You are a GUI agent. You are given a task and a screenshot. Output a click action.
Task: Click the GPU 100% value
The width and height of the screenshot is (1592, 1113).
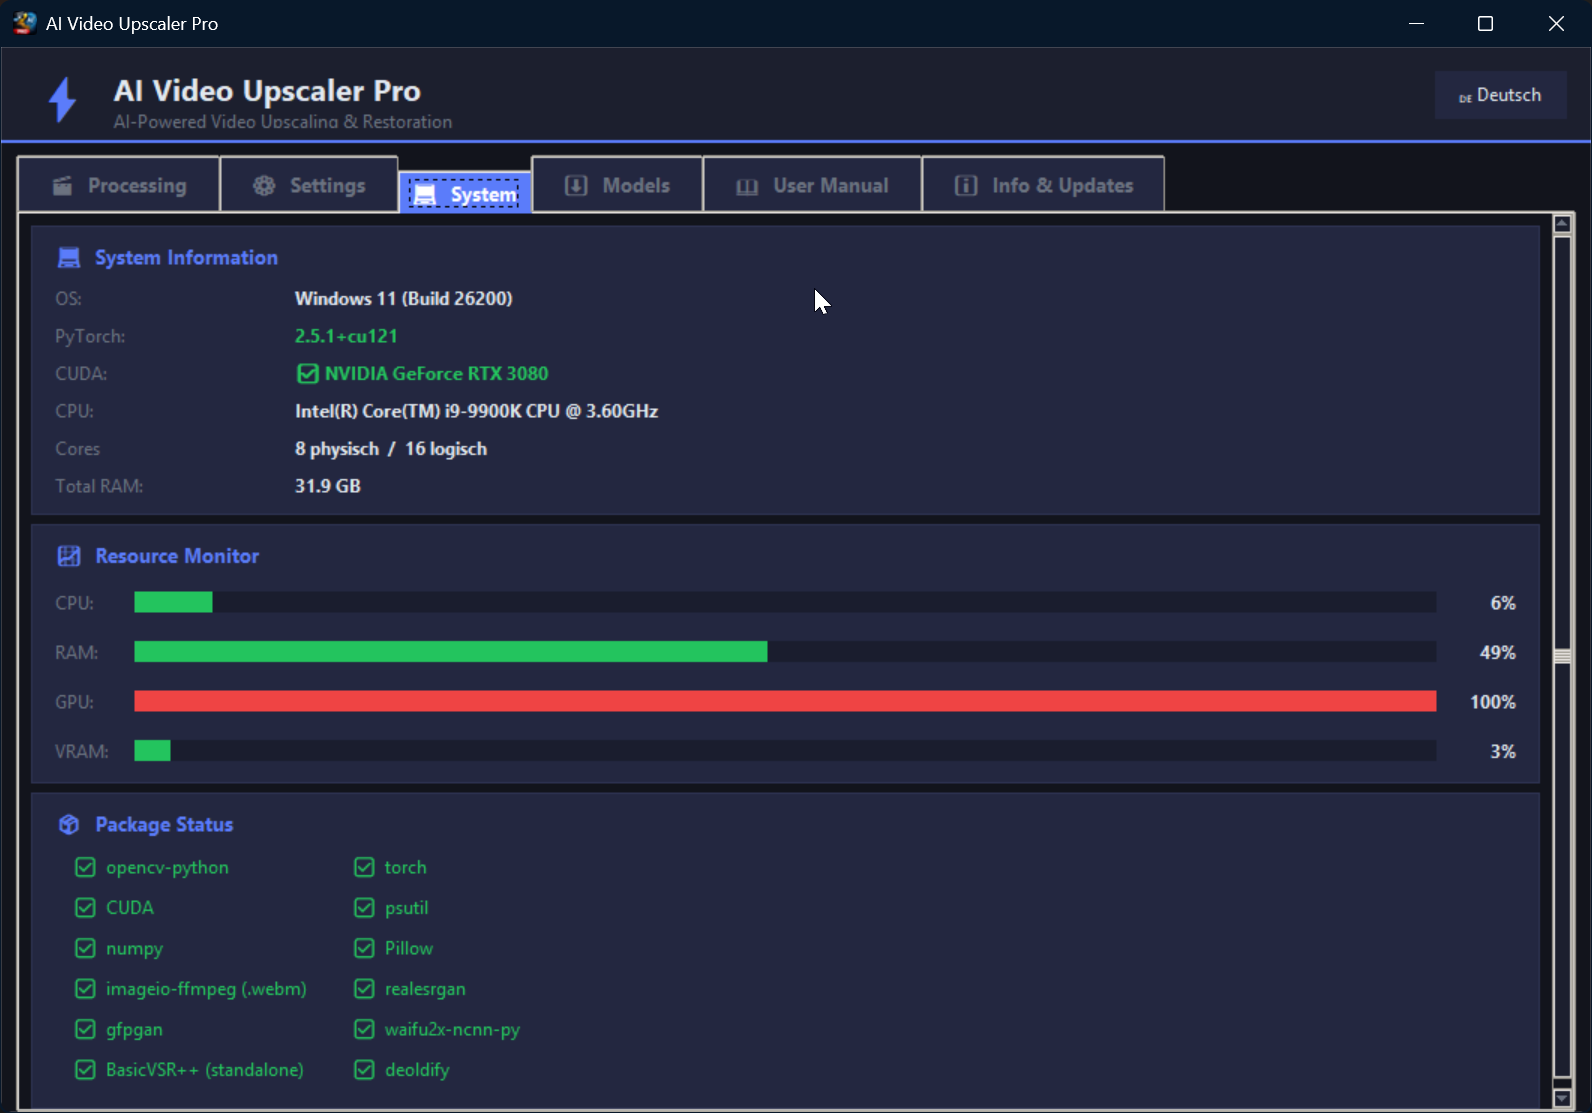pyautogui.click(x=1493, y=702)
